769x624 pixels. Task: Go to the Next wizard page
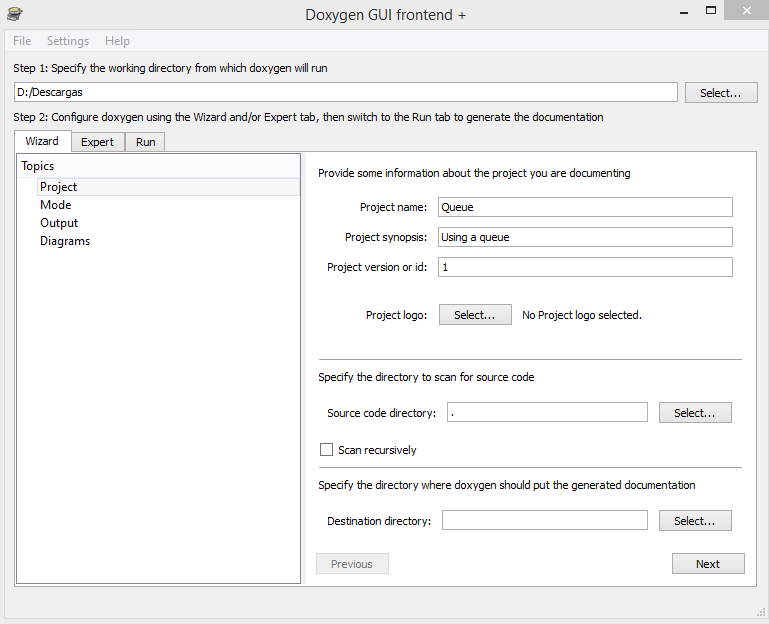click(x=708, y=564)
